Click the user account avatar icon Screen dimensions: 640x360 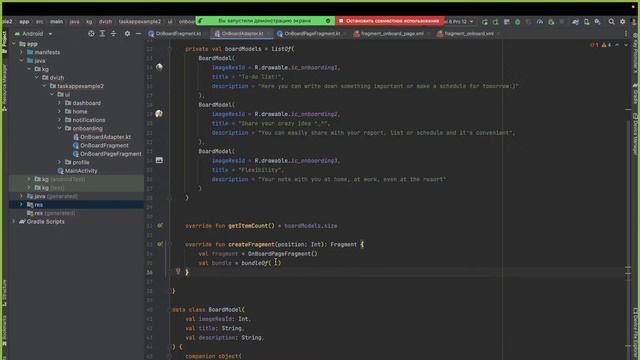coord(633,22)
